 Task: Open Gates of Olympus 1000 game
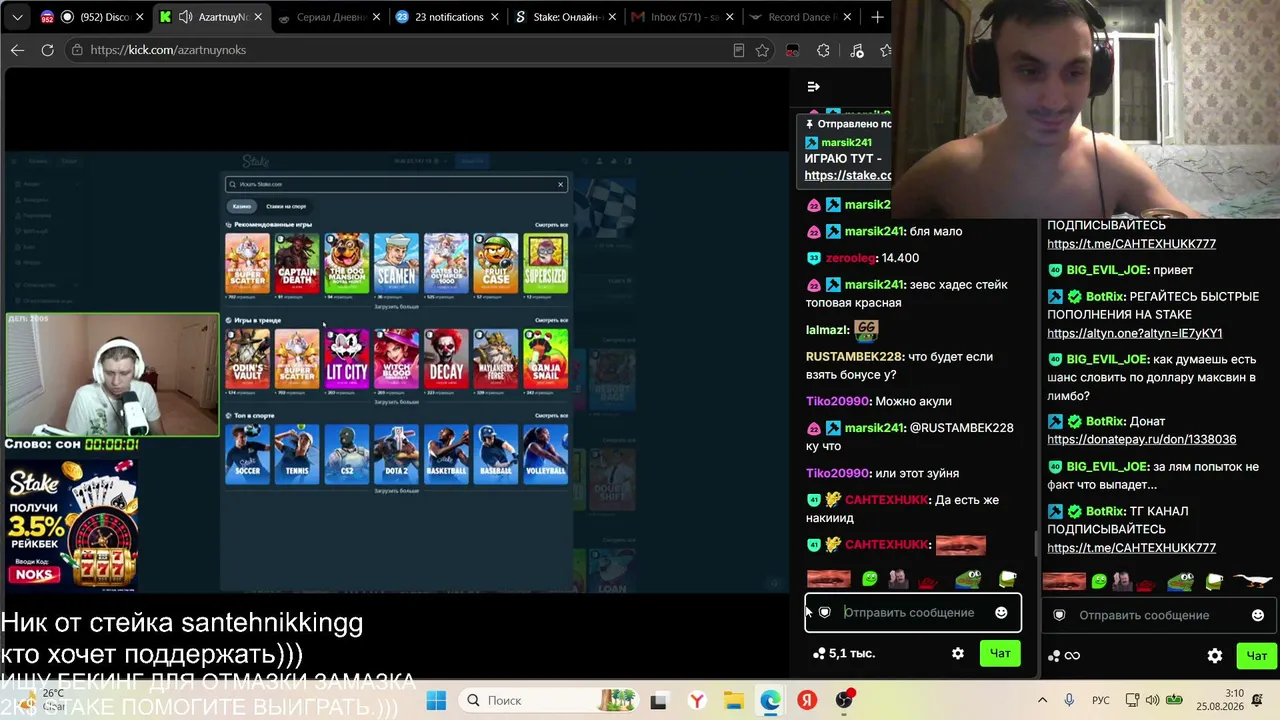tap(446, 263)
